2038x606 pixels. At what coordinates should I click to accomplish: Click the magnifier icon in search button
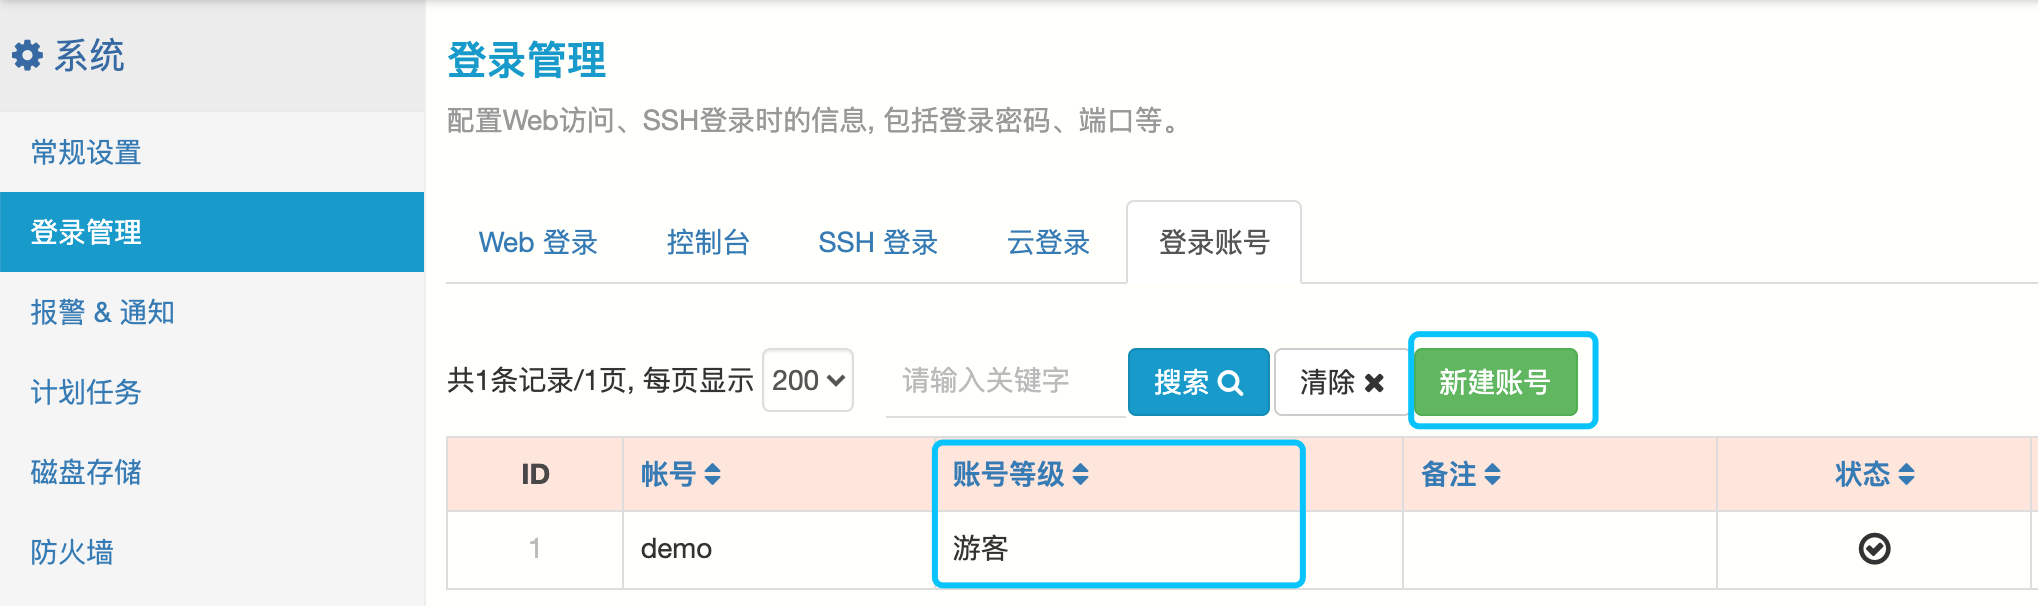1231,383
